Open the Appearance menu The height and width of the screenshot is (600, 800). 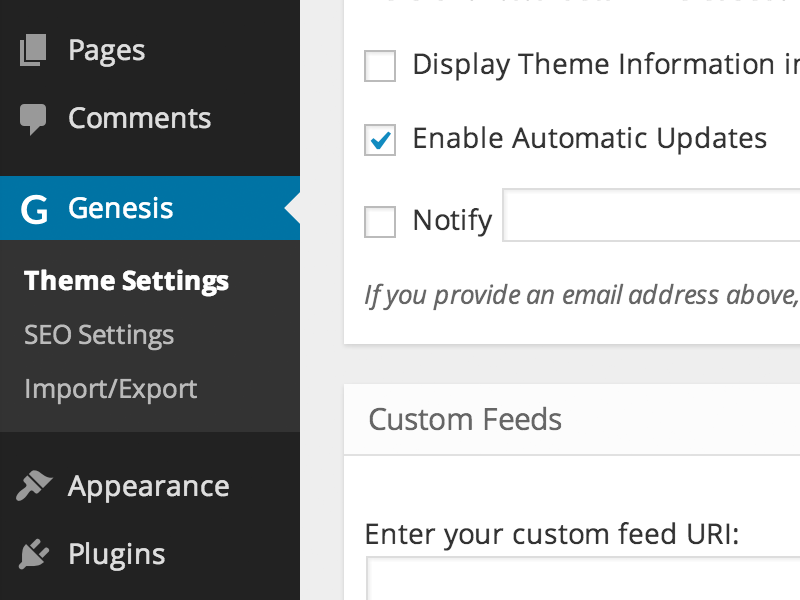[148, 485]
